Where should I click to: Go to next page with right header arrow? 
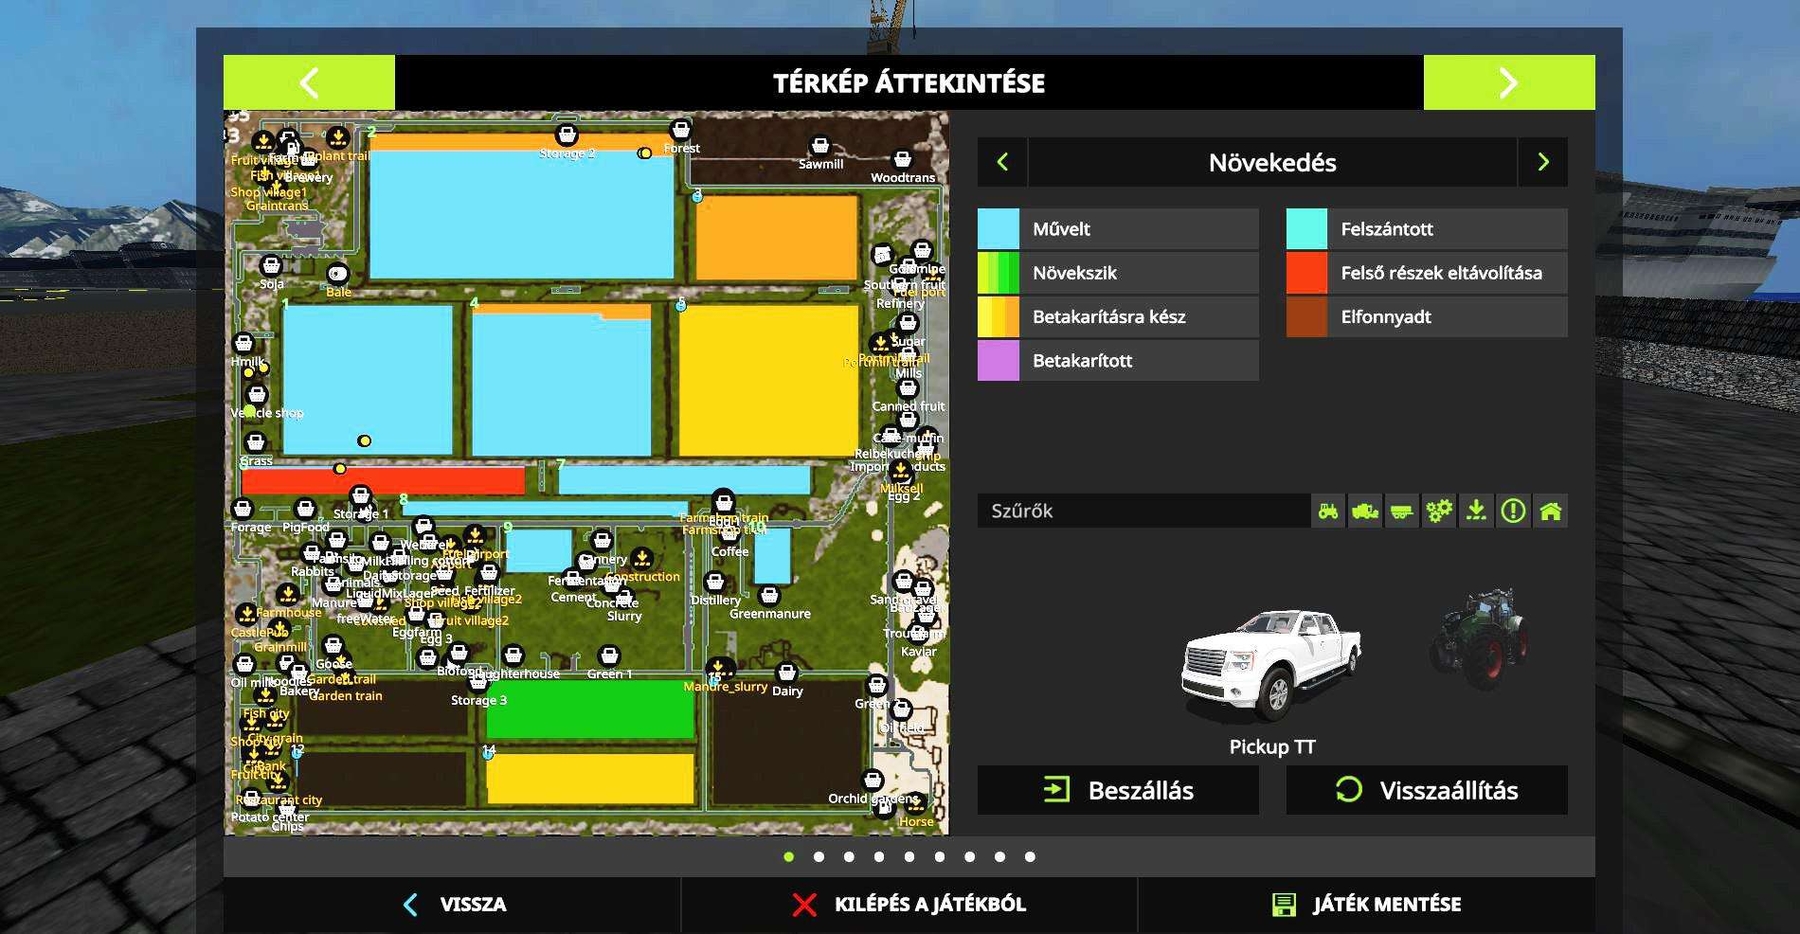(1508, 82)
